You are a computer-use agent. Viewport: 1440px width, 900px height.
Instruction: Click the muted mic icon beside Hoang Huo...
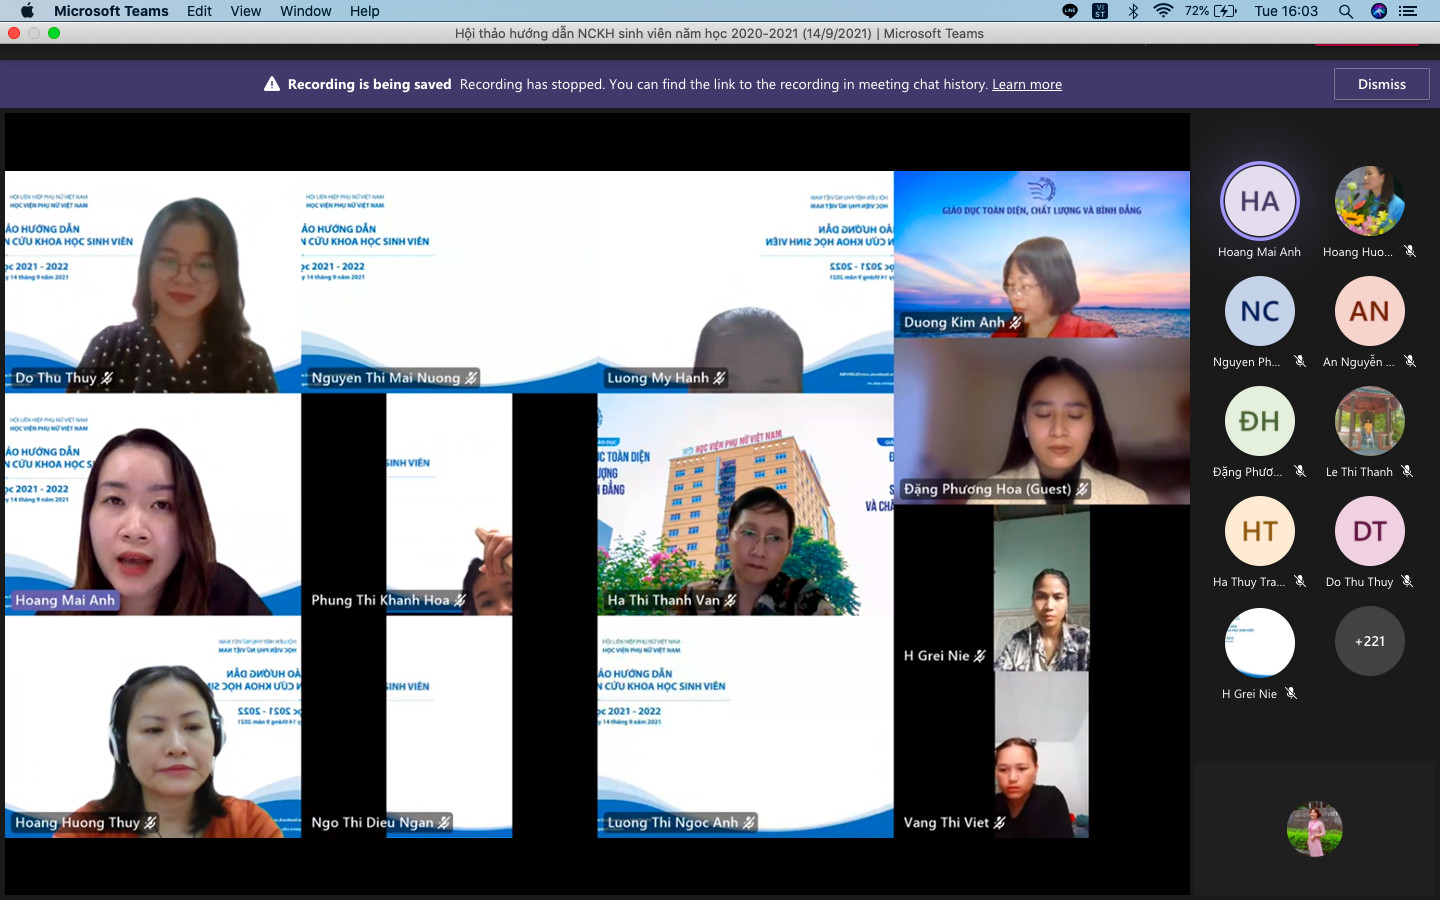tap(1410, 252)
